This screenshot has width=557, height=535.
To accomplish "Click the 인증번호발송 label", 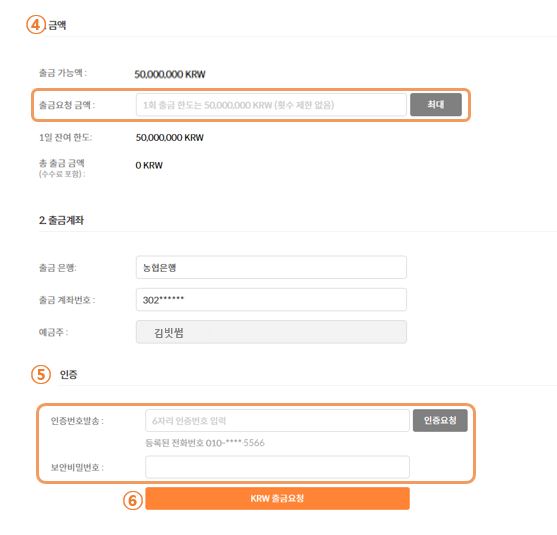I will pyautogui.click(x=77, y=421).
